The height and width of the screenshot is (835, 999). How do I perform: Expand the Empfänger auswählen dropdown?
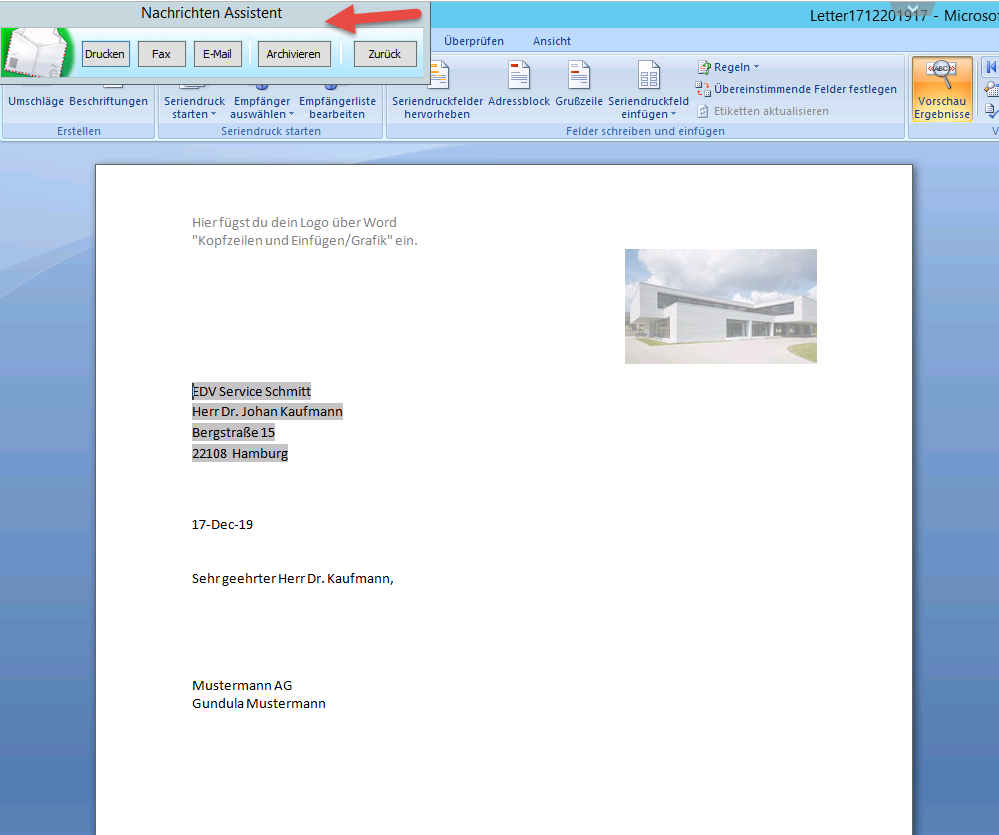[x=262, y=107]
